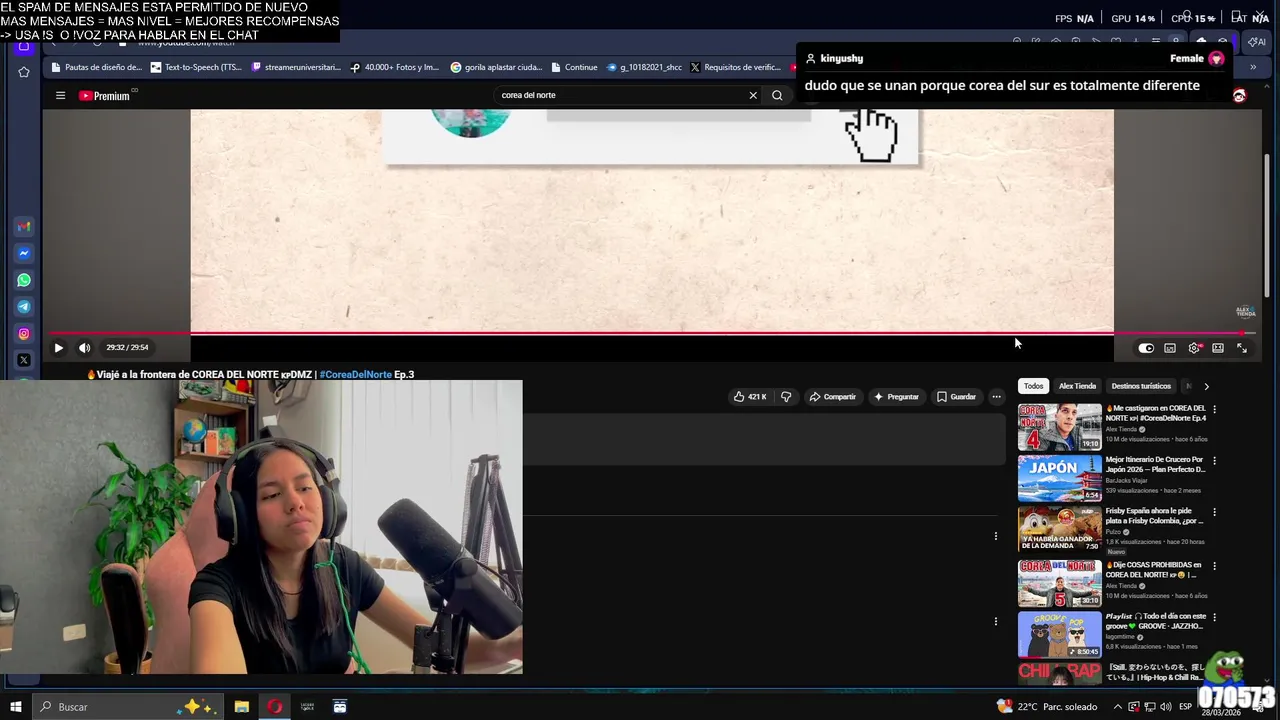
Task: Switch to Opera GX in taskbar
Action: 275,707
